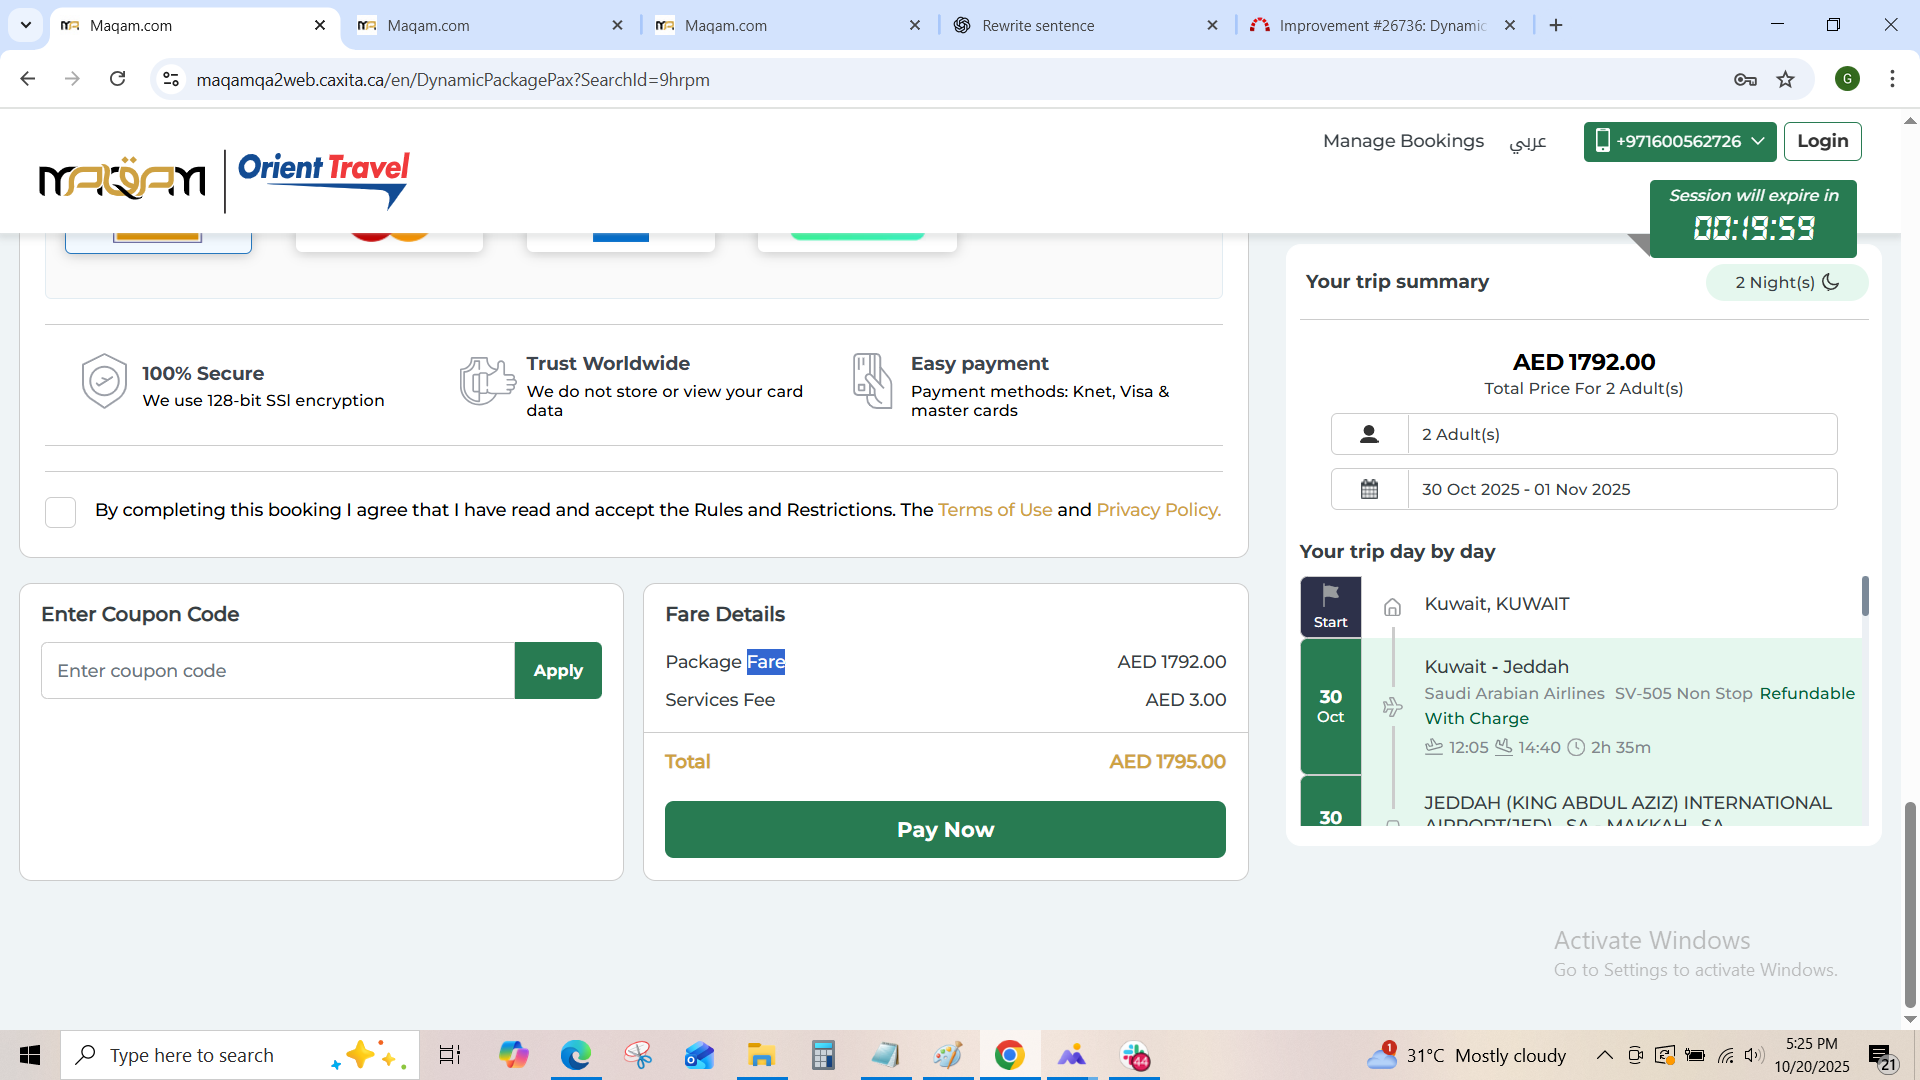
Task: Expand the phone number +971600562726 dropdown
Action: pos(1680,141)
